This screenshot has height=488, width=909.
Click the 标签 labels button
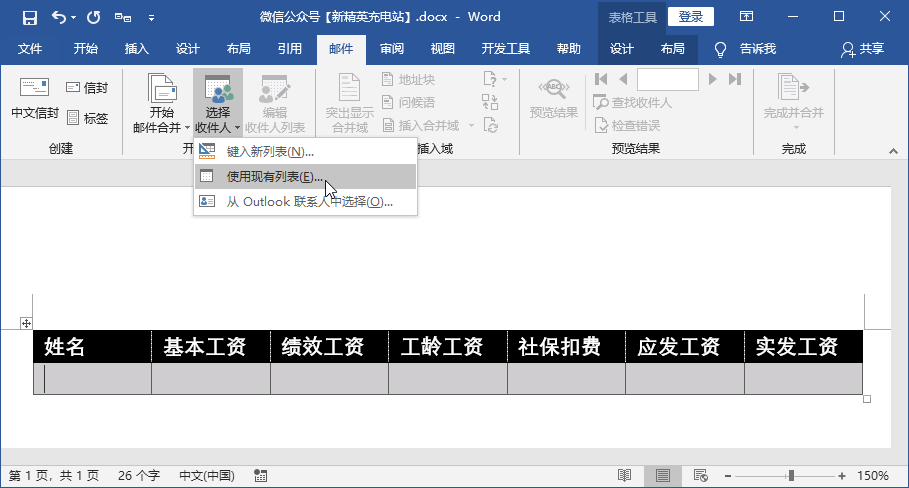87,118
